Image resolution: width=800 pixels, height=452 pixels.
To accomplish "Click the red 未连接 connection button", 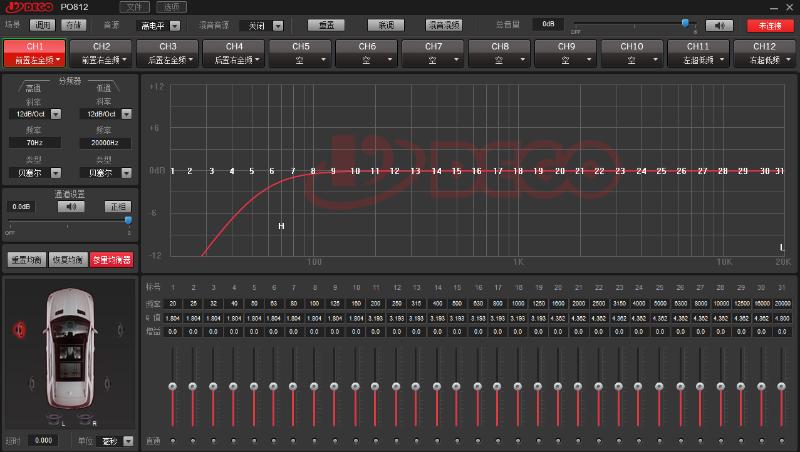I will click(768, 24).
